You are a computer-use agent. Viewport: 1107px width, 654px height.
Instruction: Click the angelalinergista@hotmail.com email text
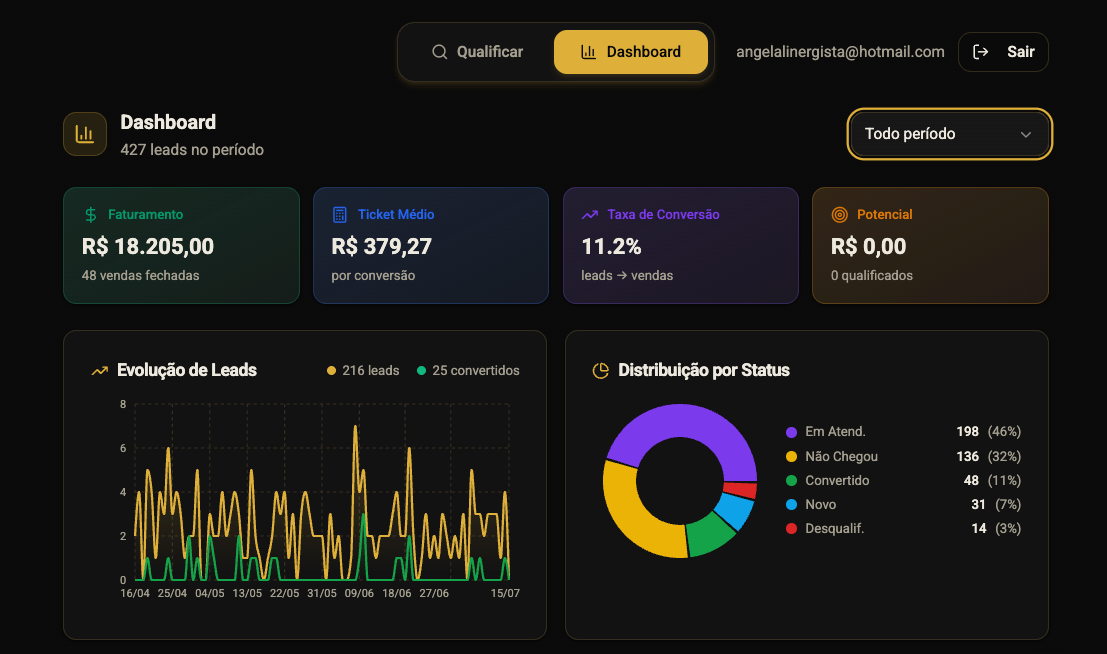pos(840,52)
